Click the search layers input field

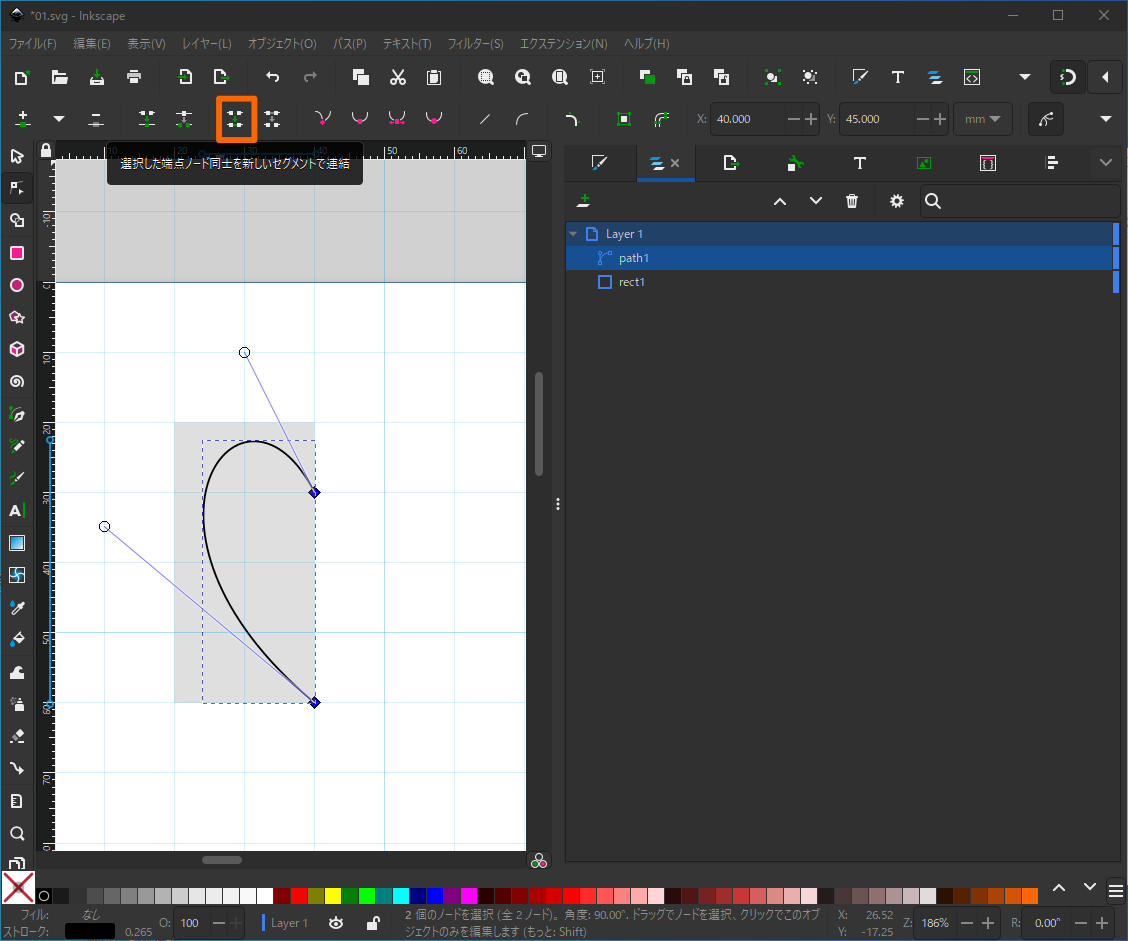[1019, 201]
